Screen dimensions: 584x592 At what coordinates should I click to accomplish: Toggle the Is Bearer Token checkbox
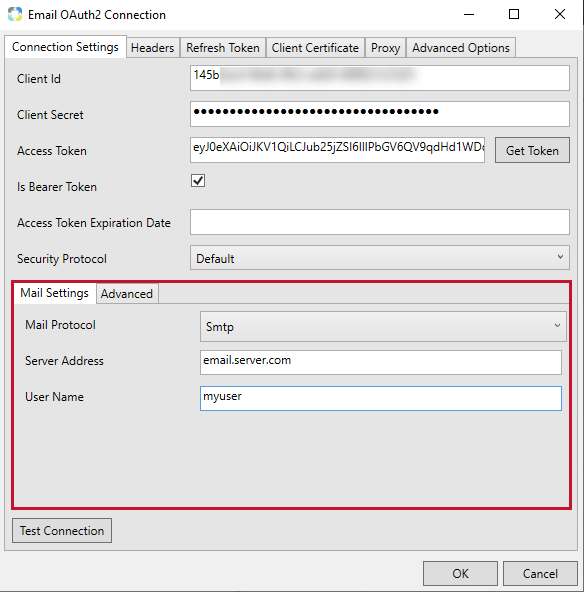pos(198,180)
